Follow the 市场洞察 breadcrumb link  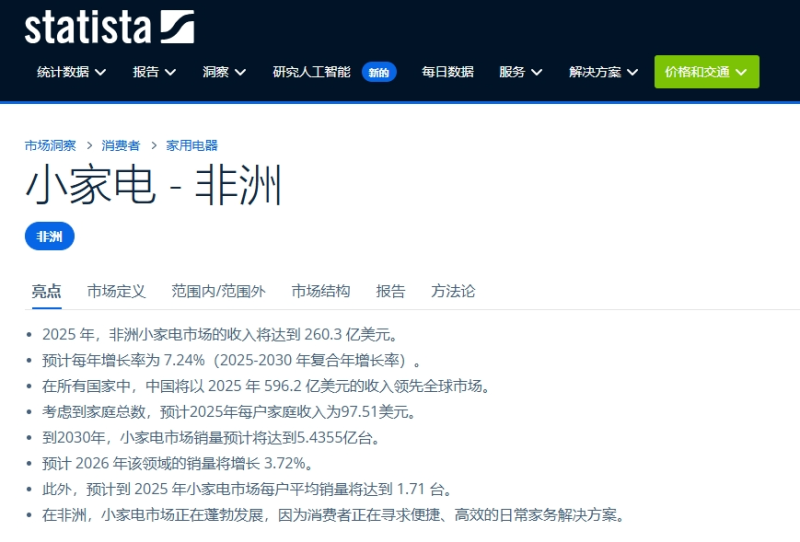(x=50, y=145)
